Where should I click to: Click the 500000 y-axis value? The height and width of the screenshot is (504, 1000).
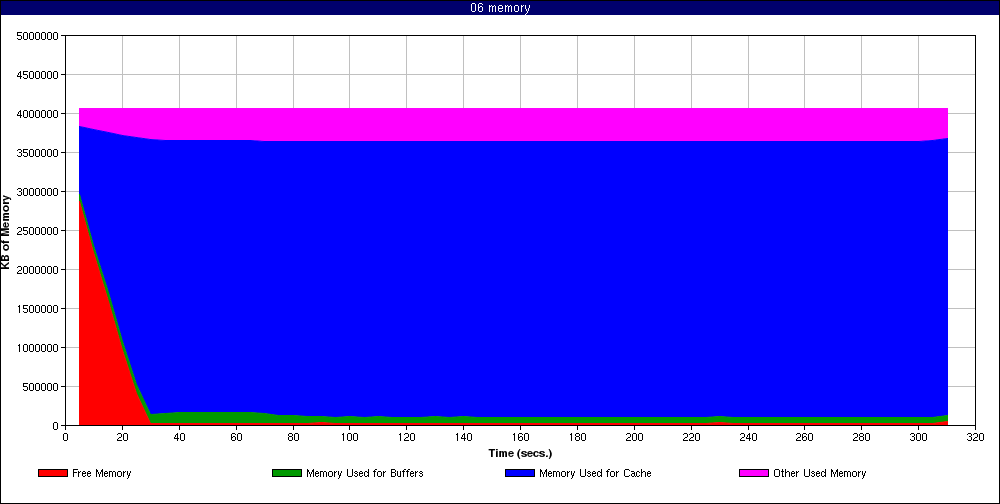[43, 387]
